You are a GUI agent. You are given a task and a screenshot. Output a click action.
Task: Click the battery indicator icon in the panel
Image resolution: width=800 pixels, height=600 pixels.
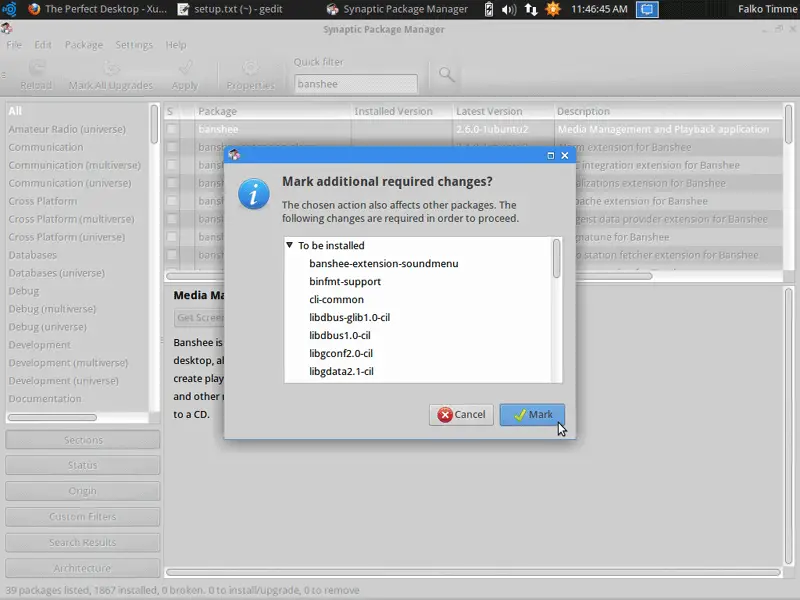point(488,9)
